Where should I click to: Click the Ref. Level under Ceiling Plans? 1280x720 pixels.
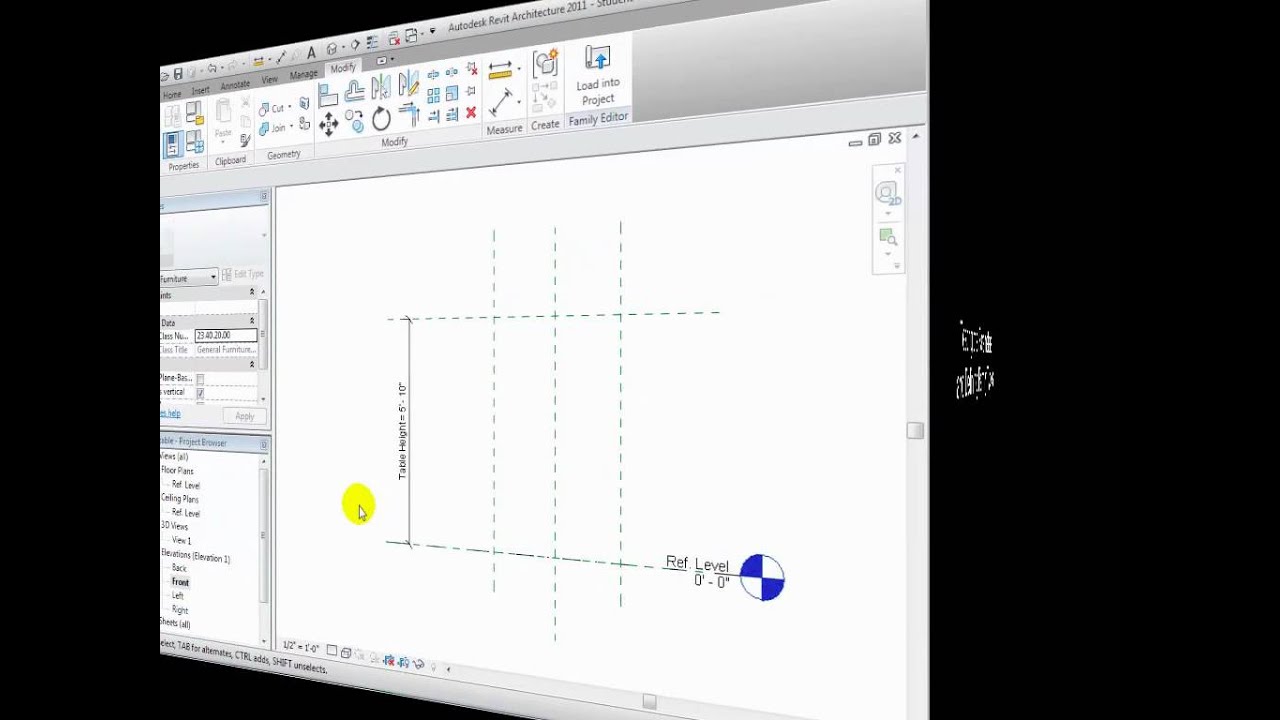coord(186,513)
